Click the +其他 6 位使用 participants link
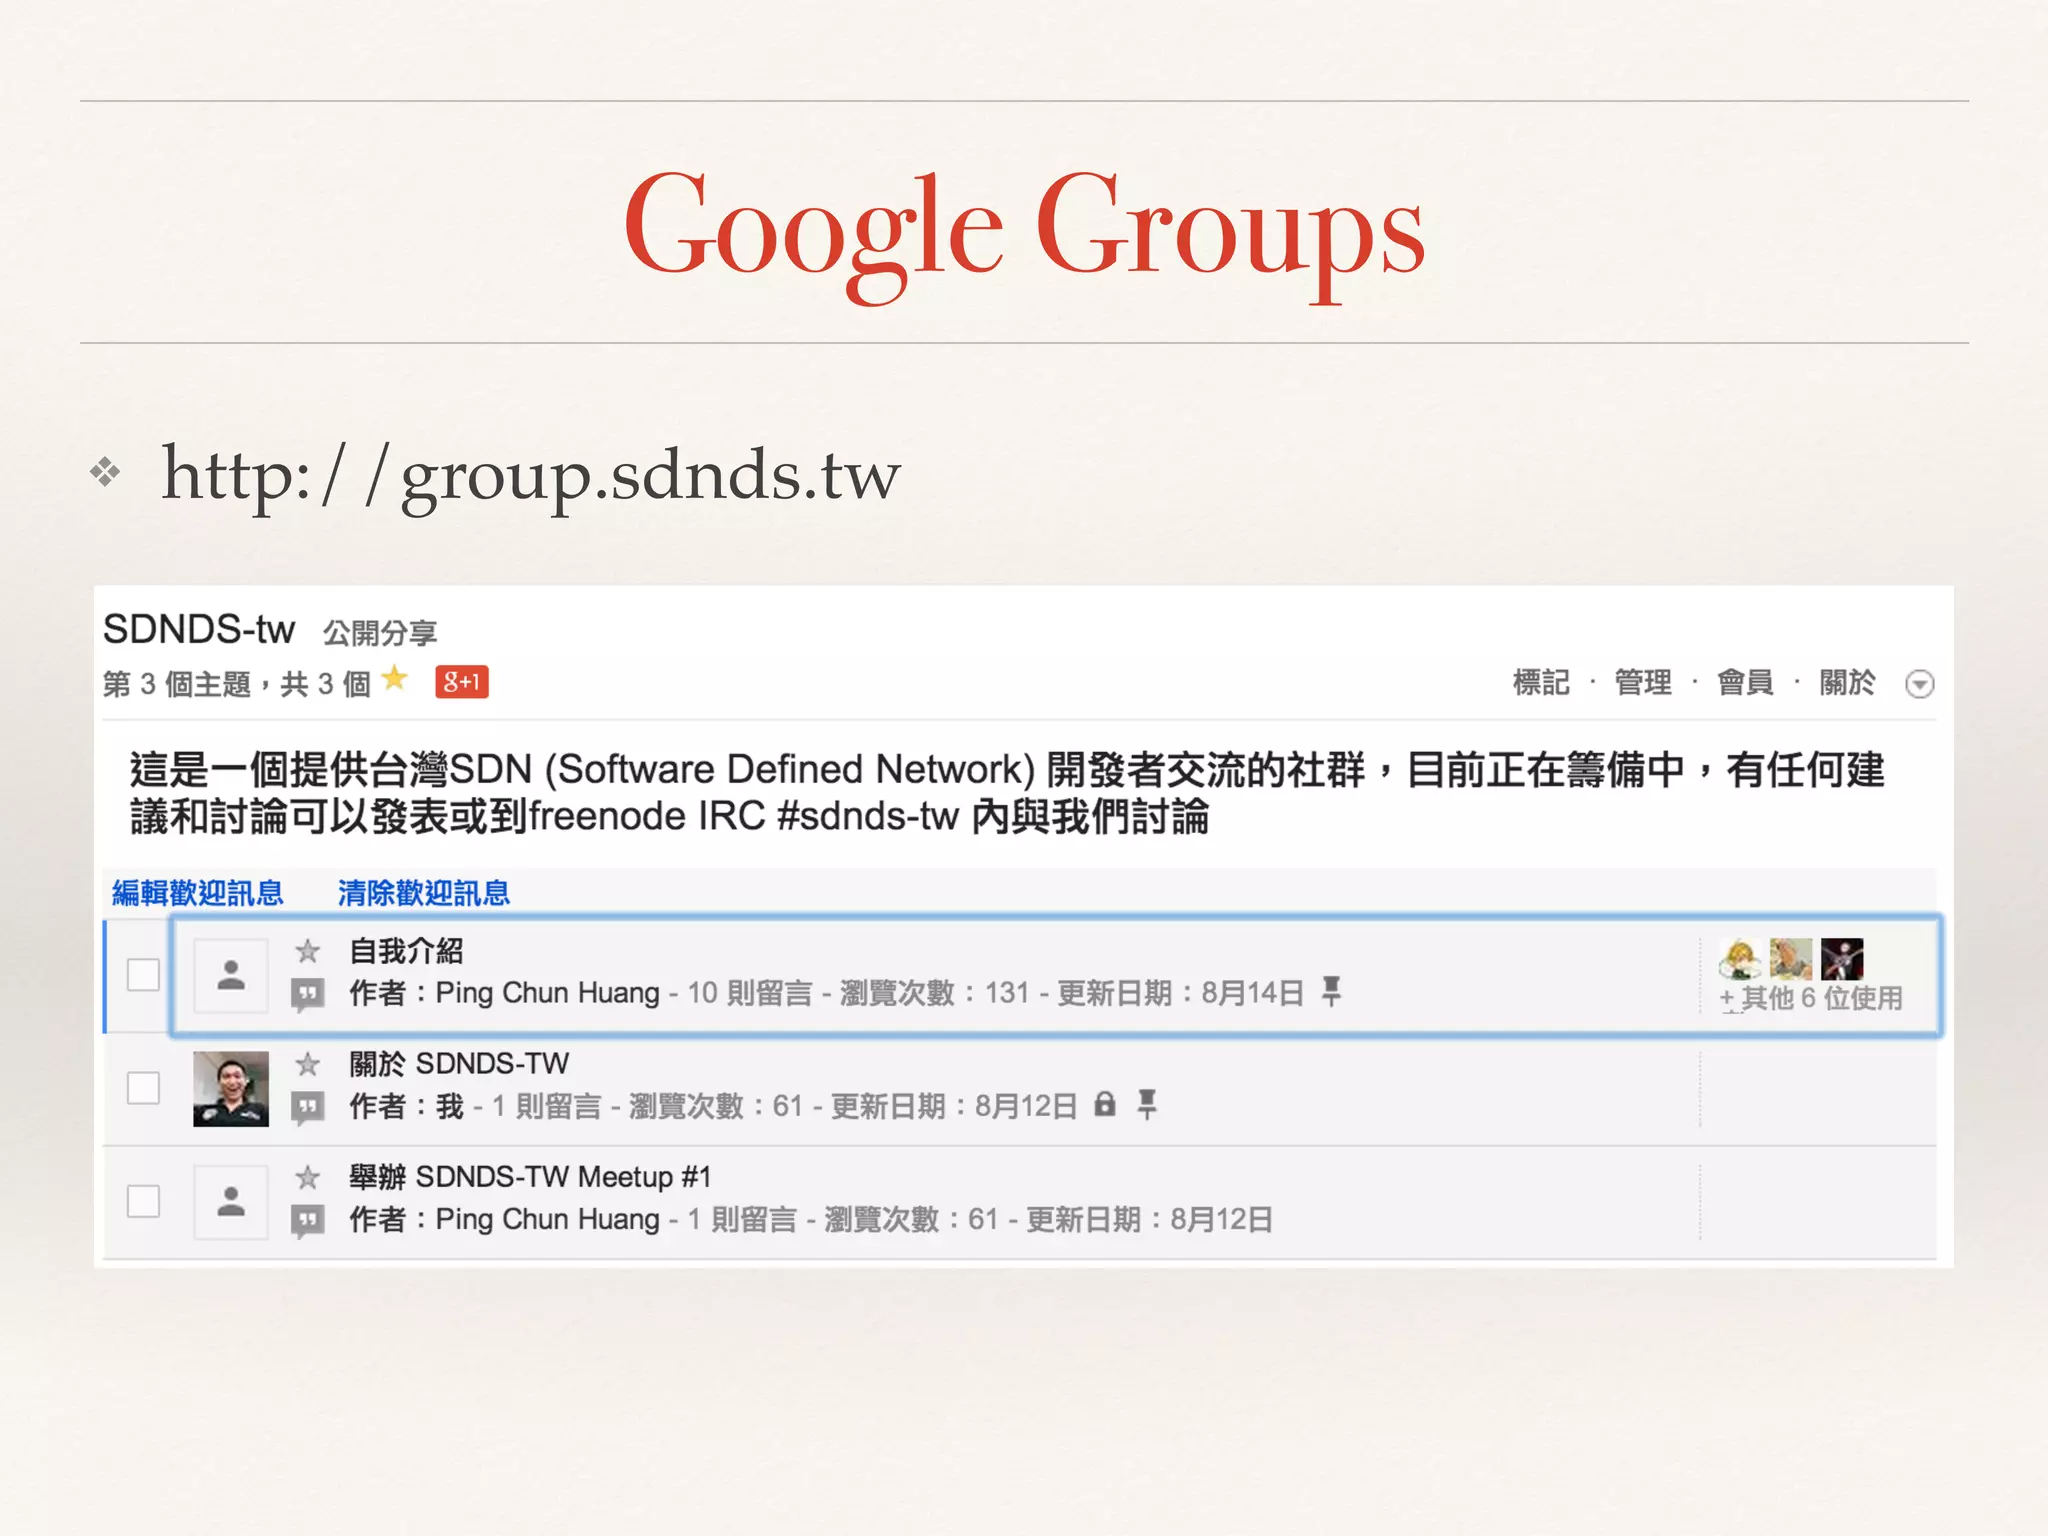Viewport: 2048px width, 1536px height. point(1811,998)
